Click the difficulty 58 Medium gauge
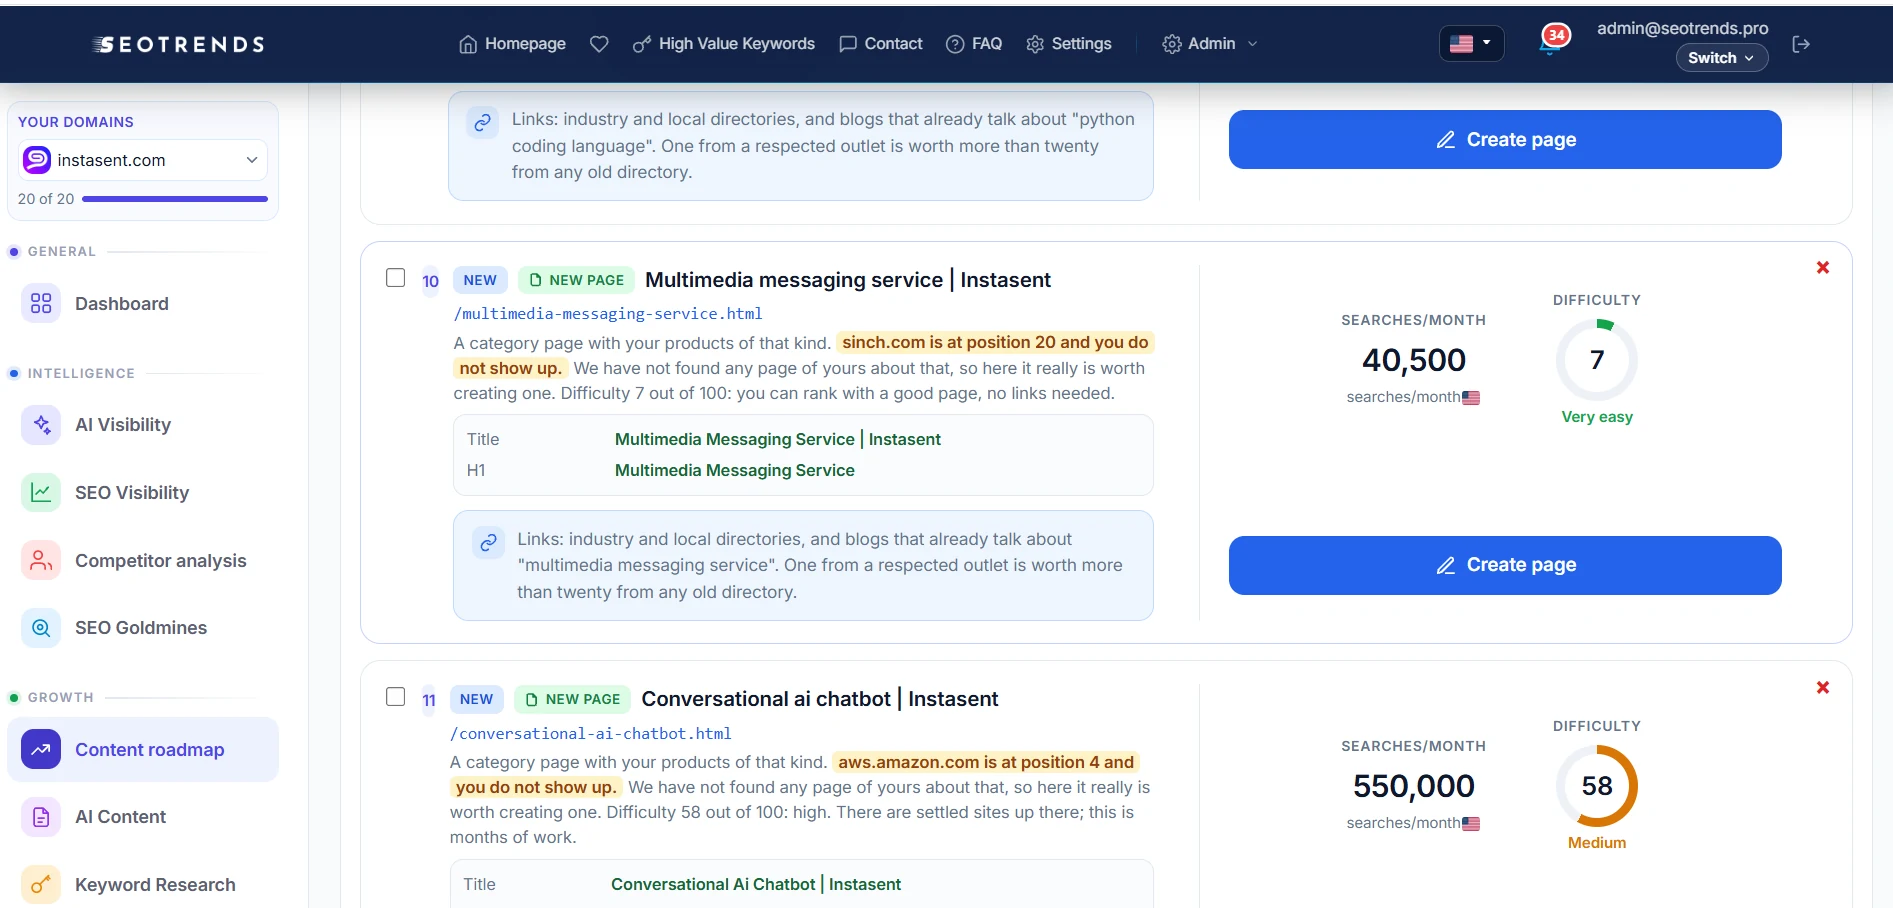 (1597, 786)
